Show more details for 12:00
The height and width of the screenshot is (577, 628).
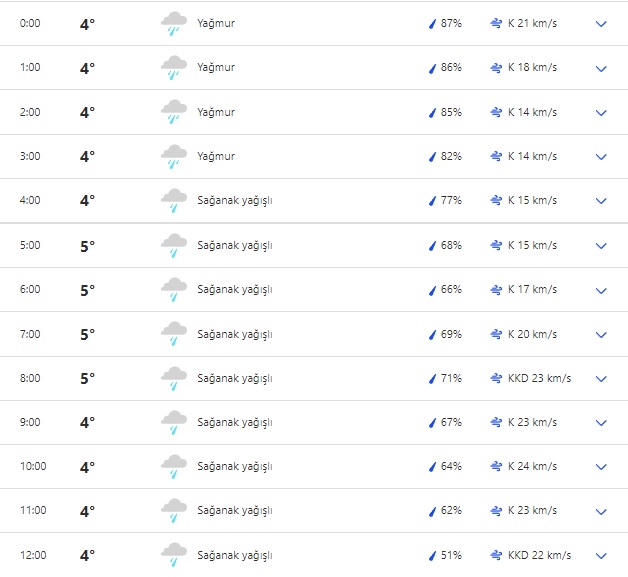601,555
